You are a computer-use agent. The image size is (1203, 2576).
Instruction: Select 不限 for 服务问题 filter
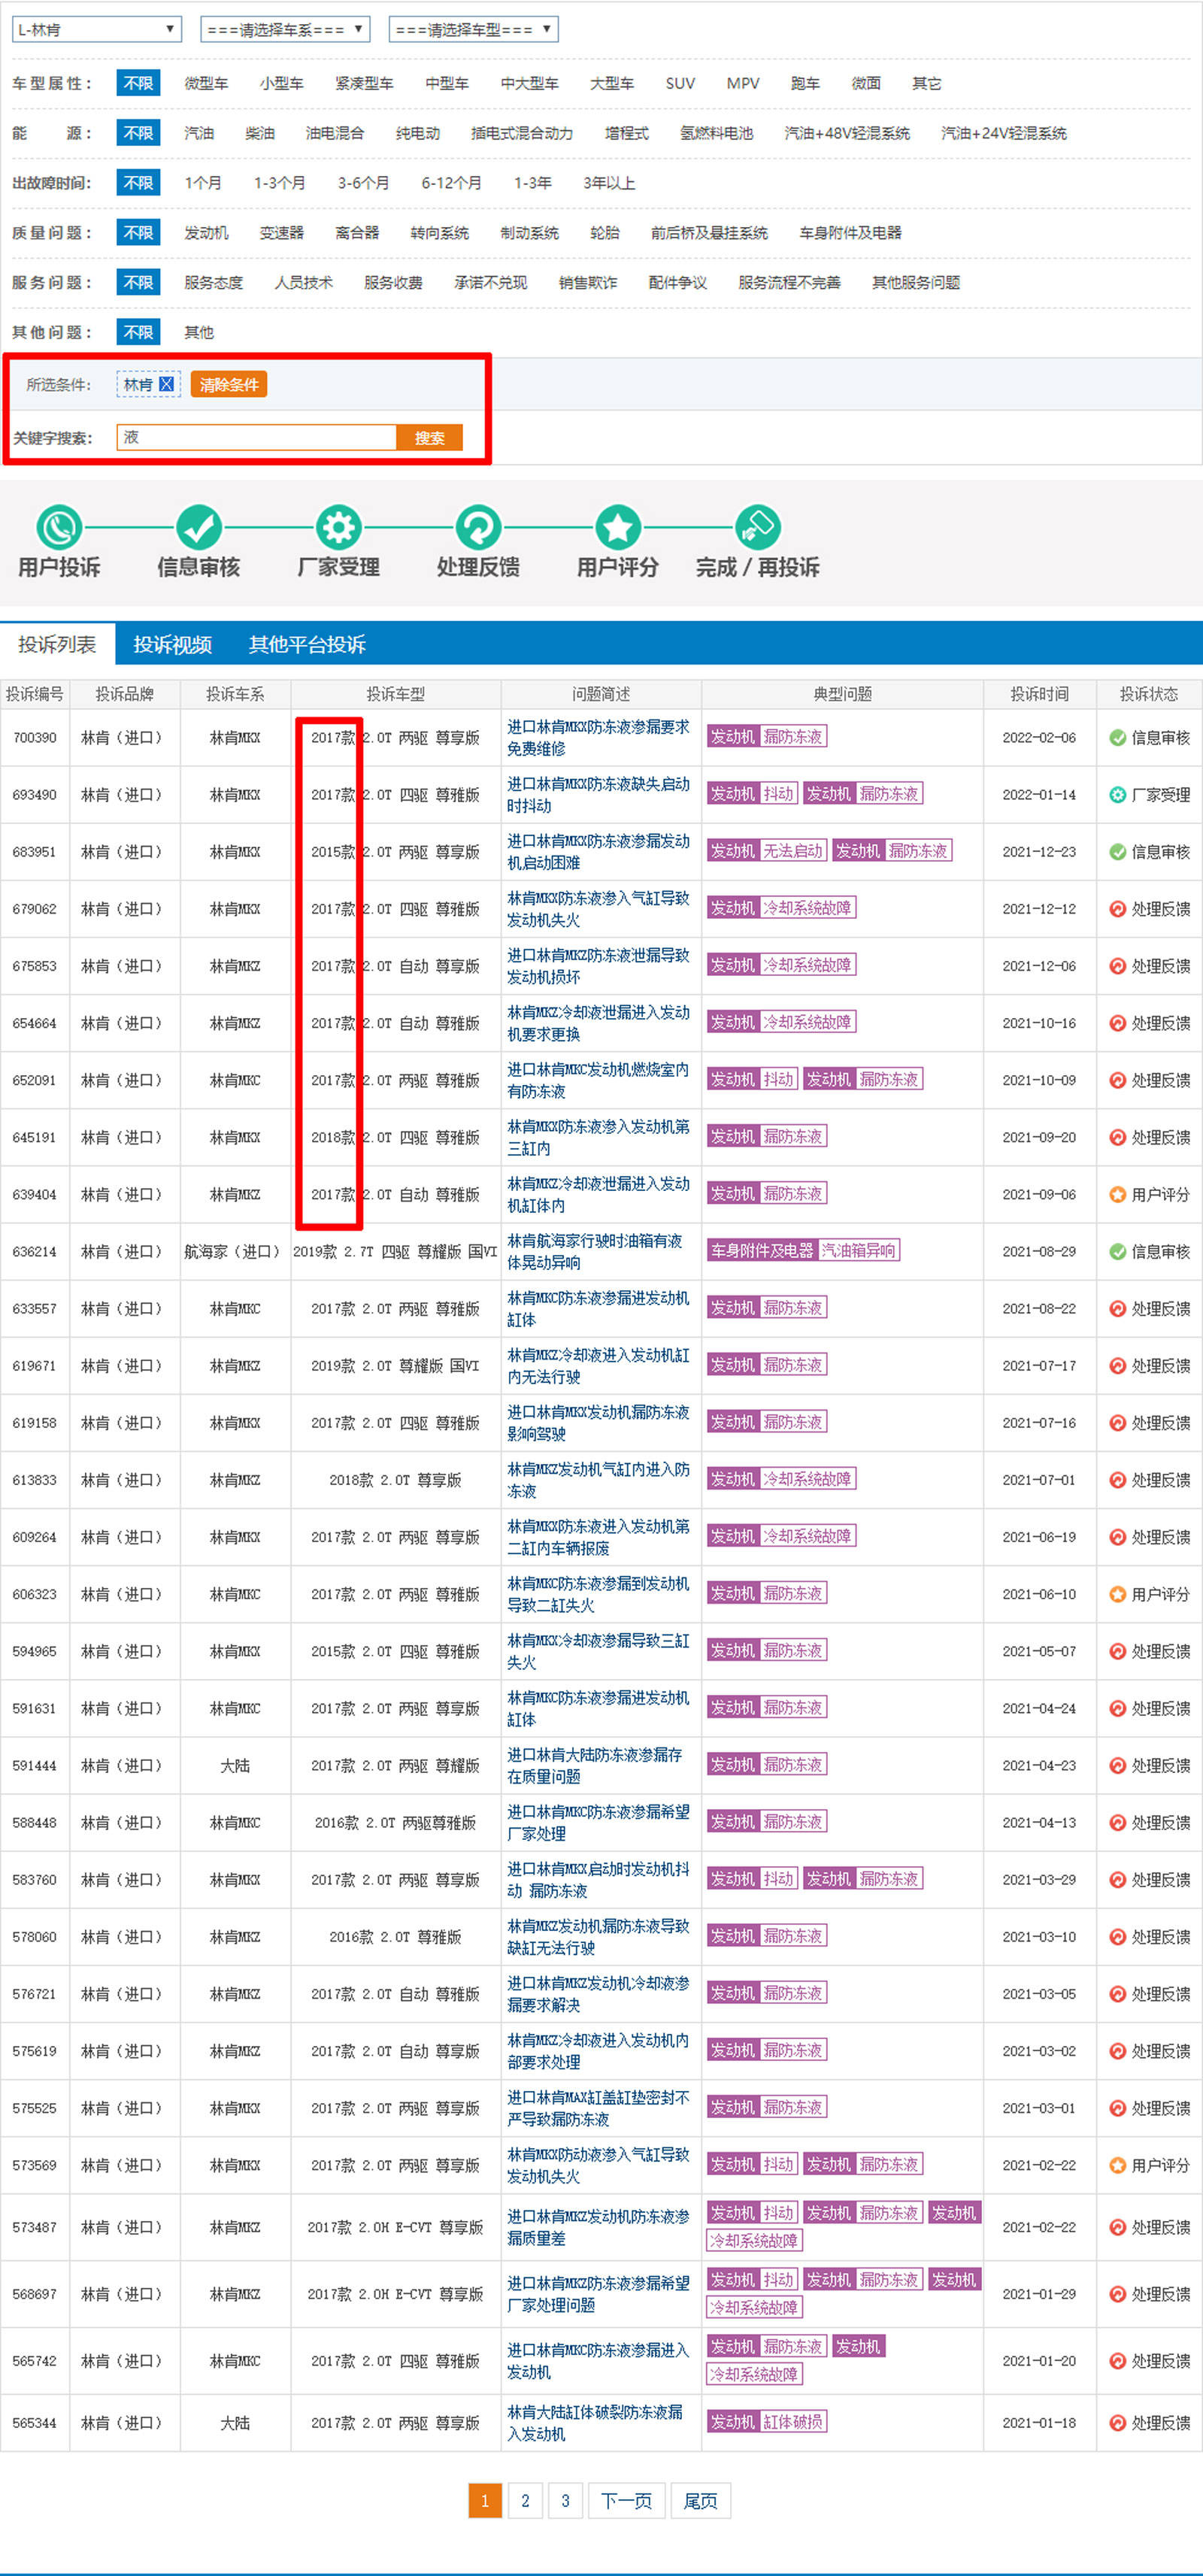click(x=138, y=283)
